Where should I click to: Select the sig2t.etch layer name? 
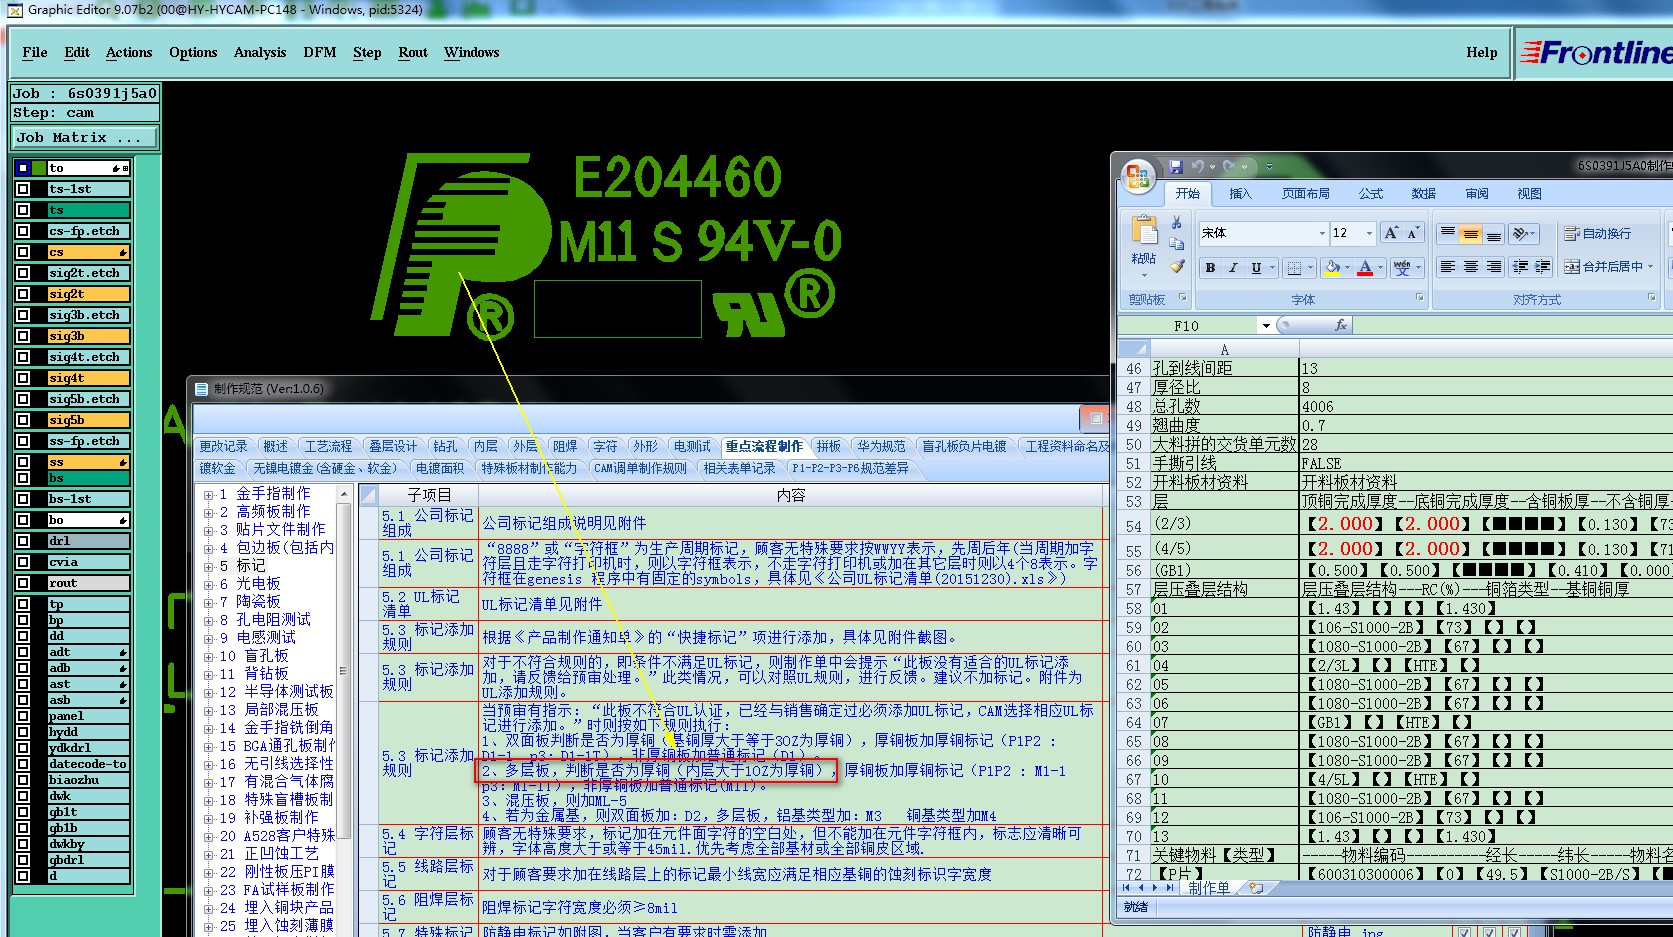89,273
